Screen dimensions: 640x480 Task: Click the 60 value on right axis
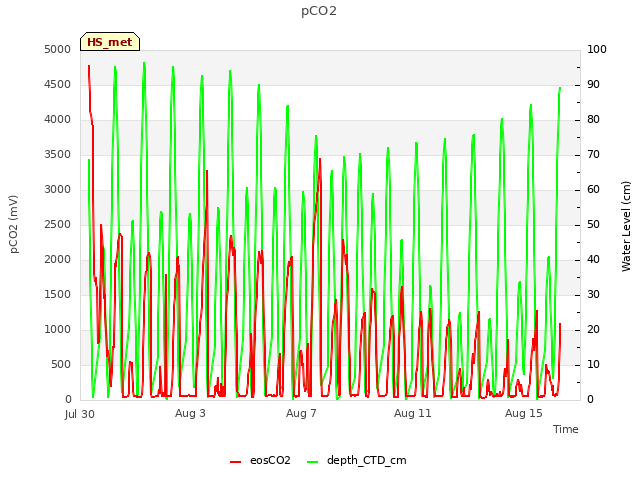tap(593, 189)
